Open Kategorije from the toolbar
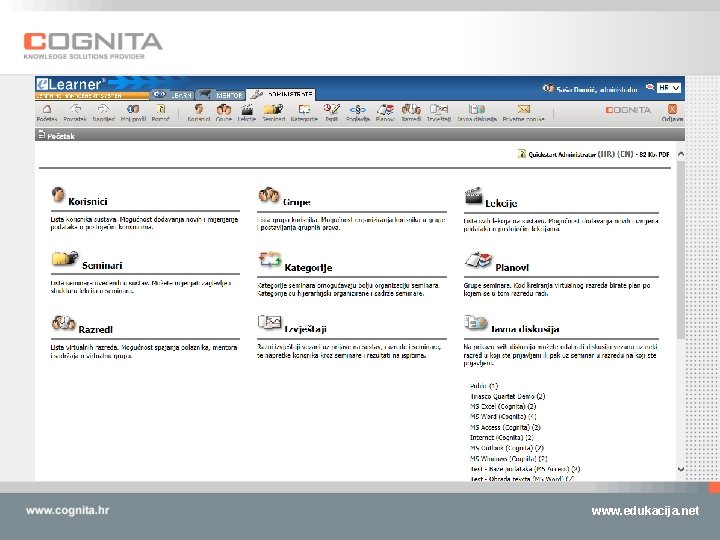Image resolution: width=720 pixels, height=540 pixels. coord(304,109)
